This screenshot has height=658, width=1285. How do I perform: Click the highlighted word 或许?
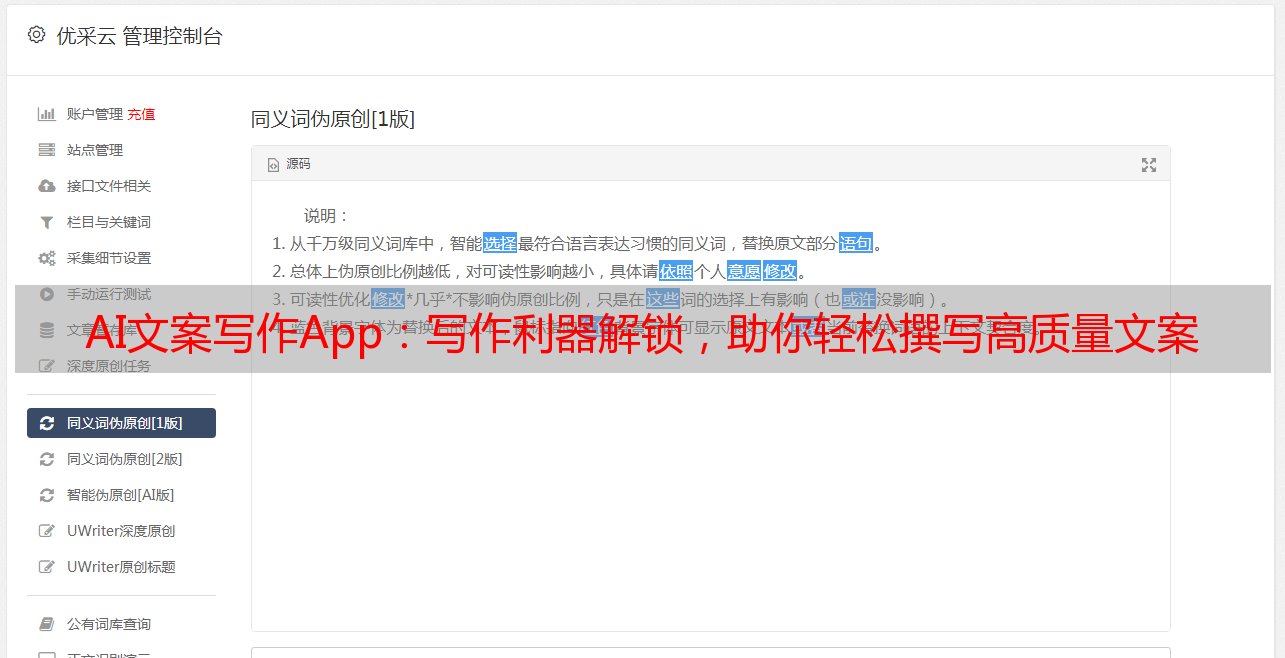tap(859, 299)
